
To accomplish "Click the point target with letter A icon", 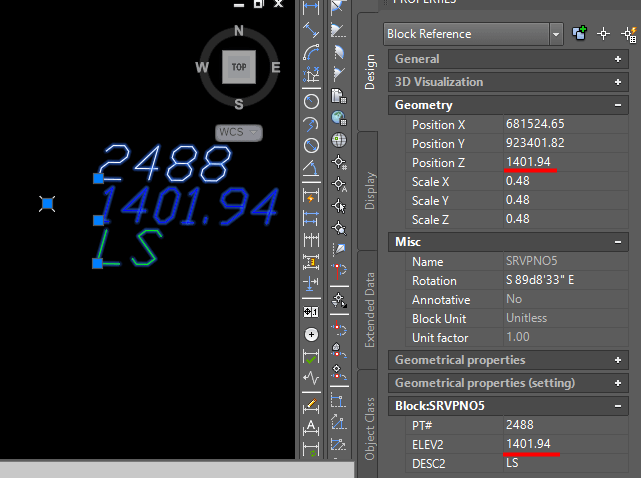I will tap(338, 184).
